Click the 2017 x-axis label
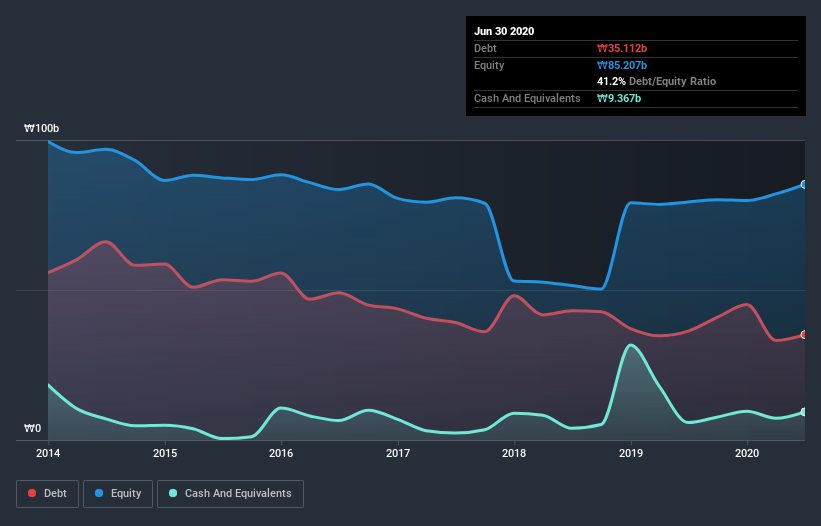This screenshot has height=526, width=821. pos(398,453)
